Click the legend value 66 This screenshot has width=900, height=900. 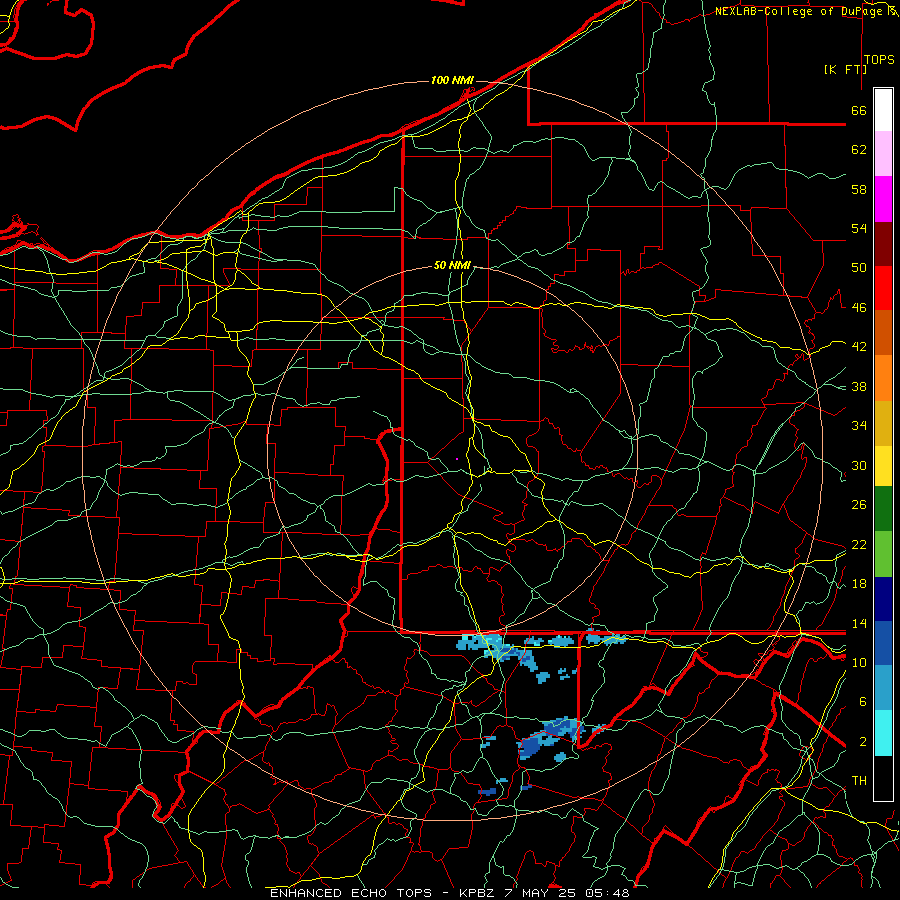click(x=859, y=110)
